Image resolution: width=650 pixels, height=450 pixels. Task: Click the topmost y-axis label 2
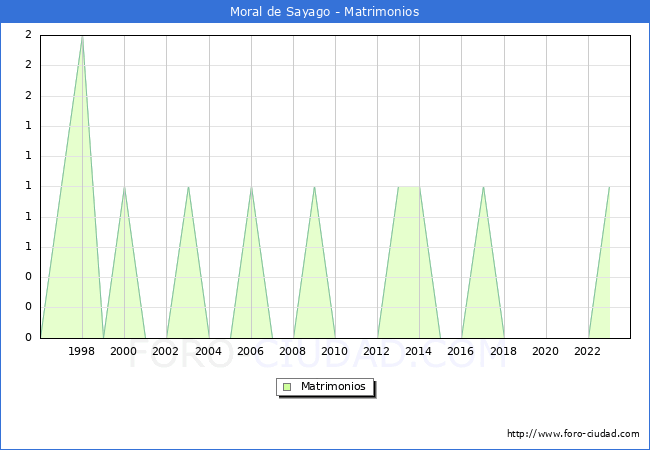28,35
